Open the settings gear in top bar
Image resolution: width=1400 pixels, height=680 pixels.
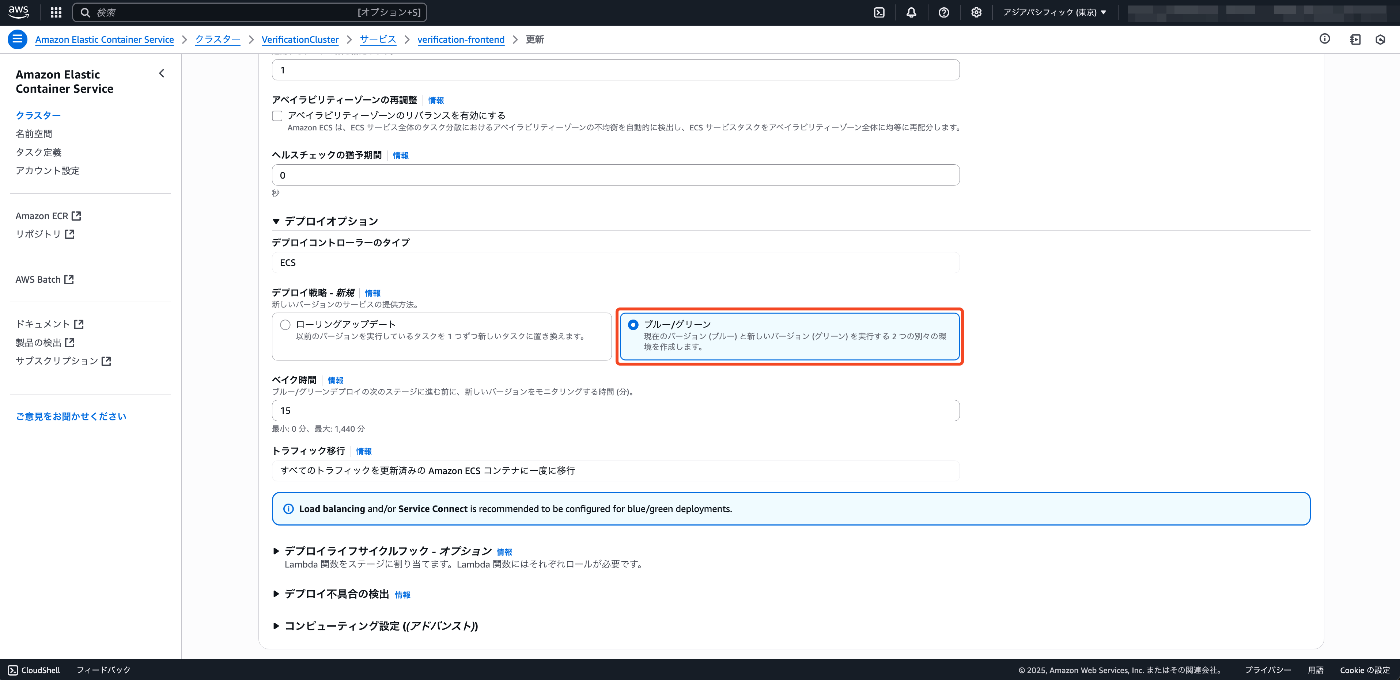(x=976, y=12)
